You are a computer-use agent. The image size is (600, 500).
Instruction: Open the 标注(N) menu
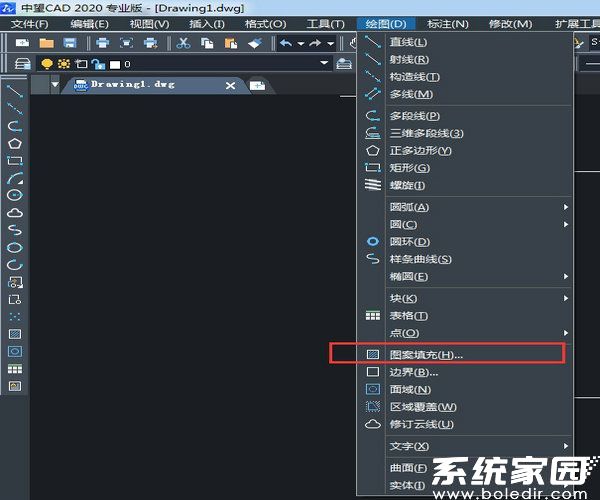click(x=447, y=24)
